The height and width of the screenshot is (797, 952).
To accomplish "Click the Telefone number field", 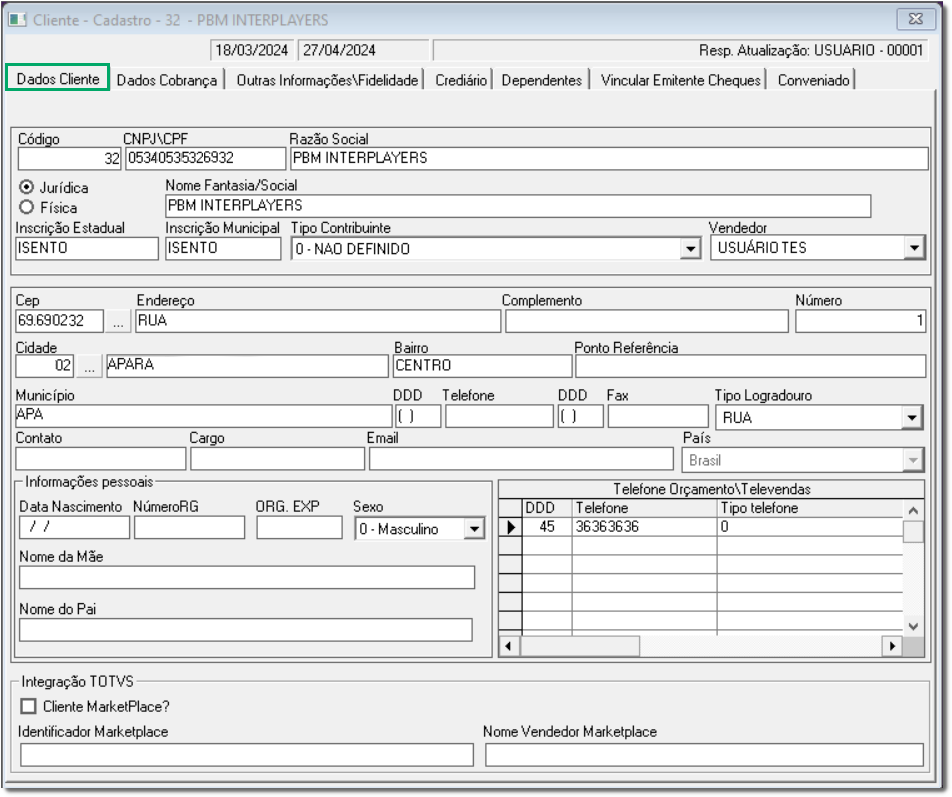I will pos(499,416).
